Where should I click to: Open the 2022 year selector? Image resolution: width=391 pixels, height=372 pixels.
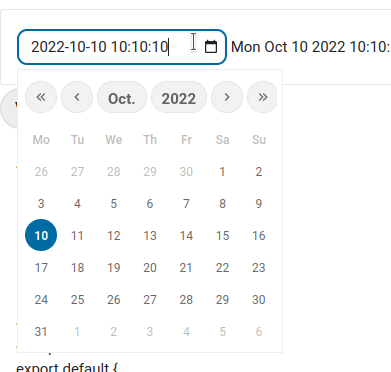(x=179, y=97)
